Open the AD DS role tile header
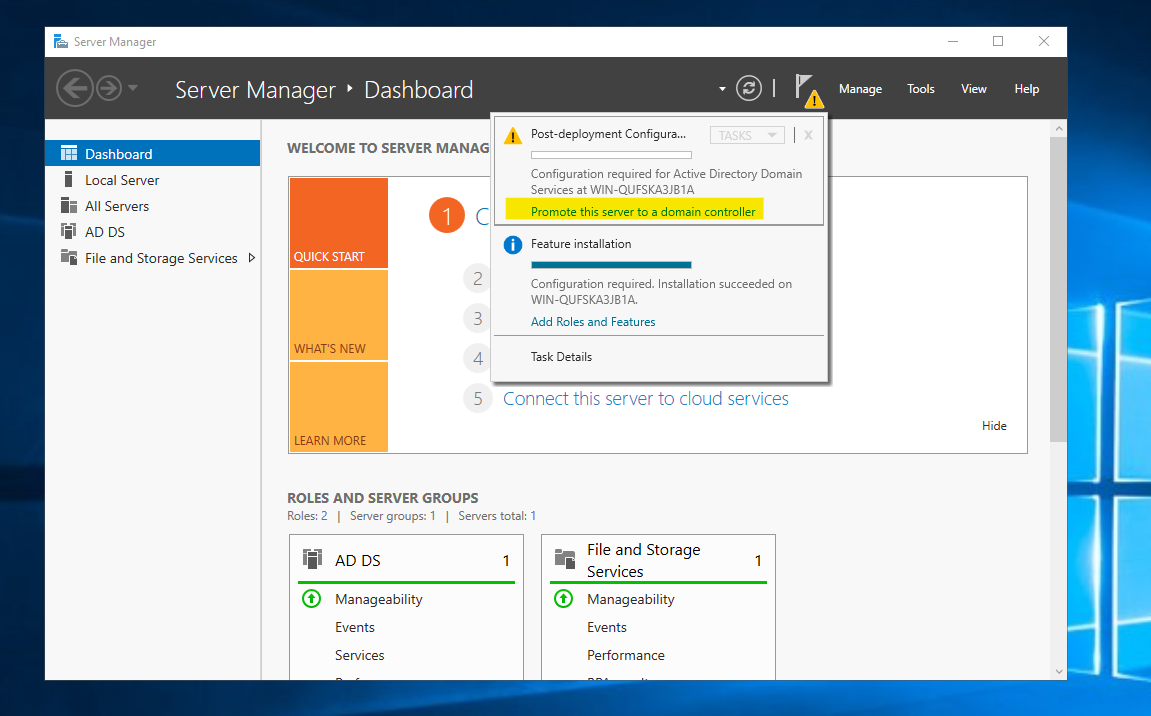1151x716 pixels. pyautogui.click(x=407, y=560)
